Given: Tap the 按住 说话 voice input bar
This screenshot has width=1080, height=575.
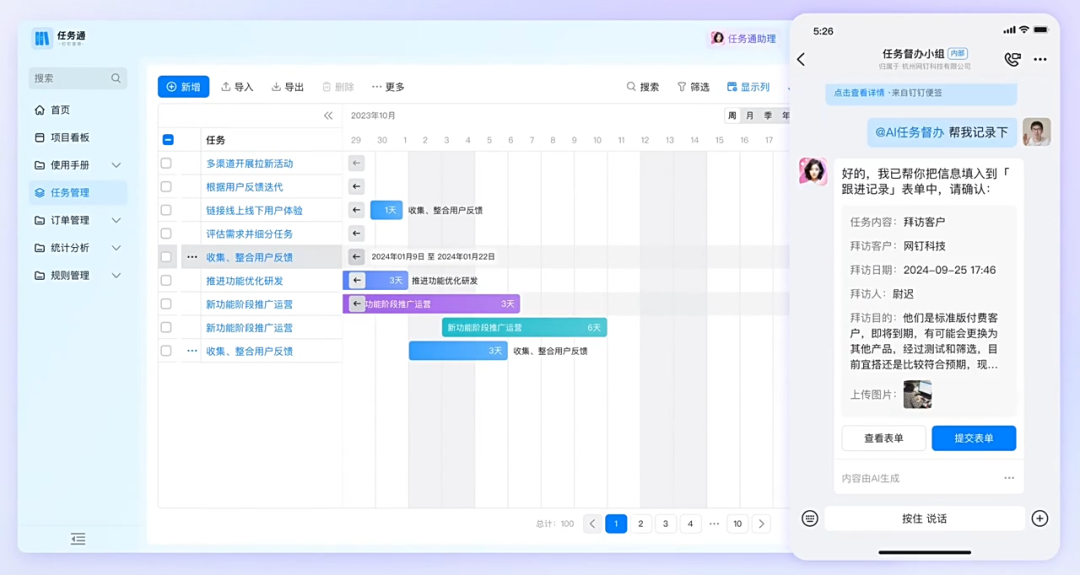Looking at the screenshot, I should (x=924, y=519).
